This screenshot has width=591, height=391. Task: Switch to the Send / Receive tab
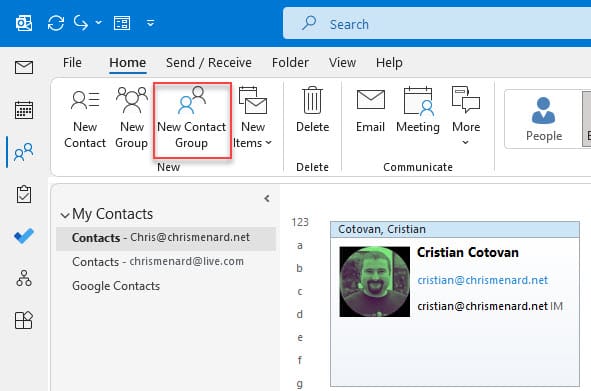(209, 63)
